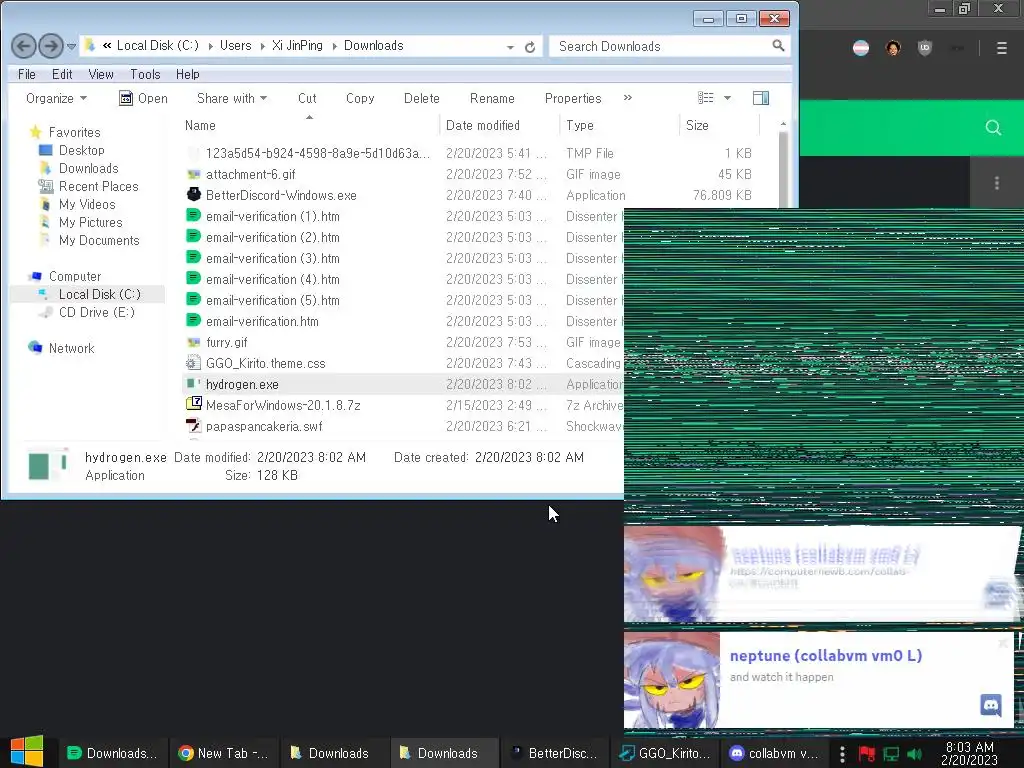Show more toolbar commands chevron
The width and height of the screenshot is (1024, 768).
coord(628,98)
